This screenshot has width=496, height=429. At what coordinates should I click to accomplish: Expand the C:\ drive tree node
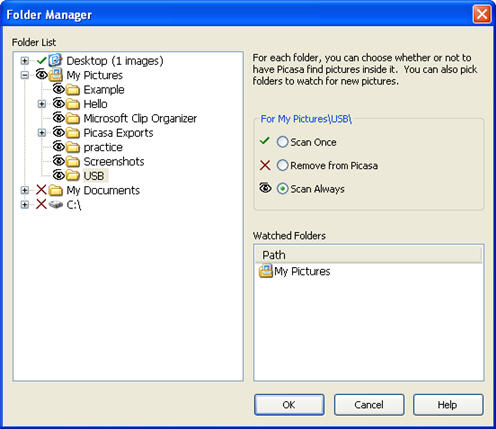point(24,204)
